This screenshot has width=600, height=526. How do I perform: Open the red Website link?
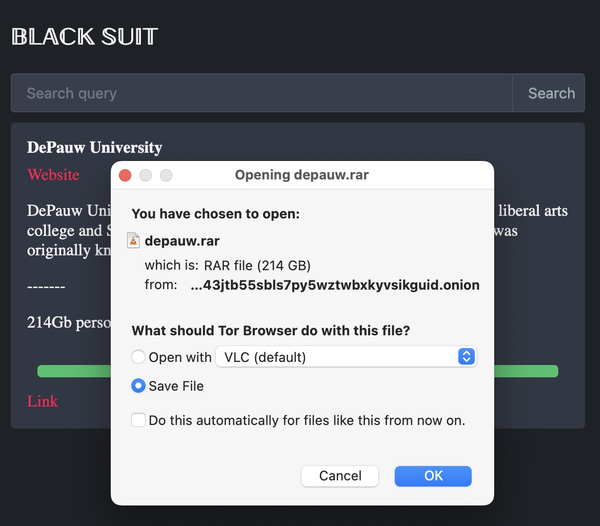pyautogui.click(x=53, y=175)
